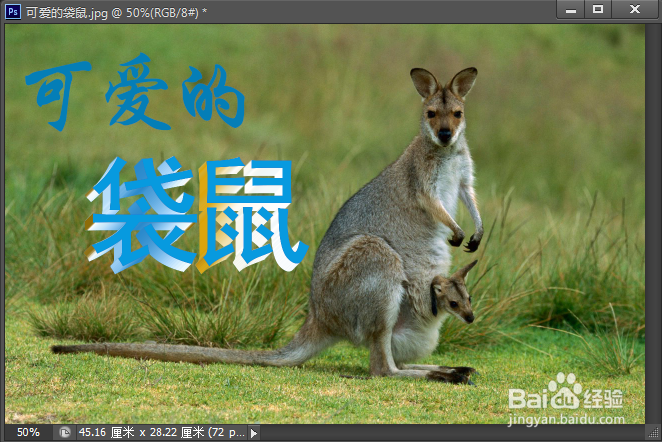Minimize the 可爱的袋鼠.jpg document window
The height and width of the screenshot is (442, 662).
[571, 10]
